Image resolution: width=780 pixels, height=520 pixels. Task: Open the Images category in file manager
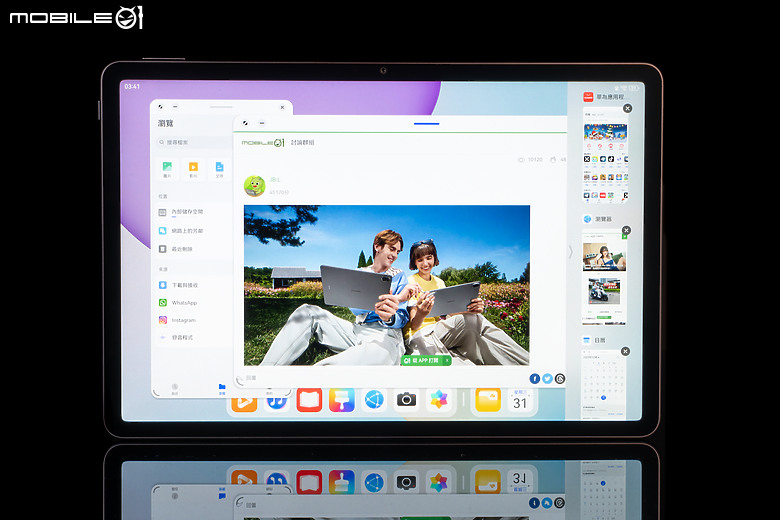pos(167,169)
